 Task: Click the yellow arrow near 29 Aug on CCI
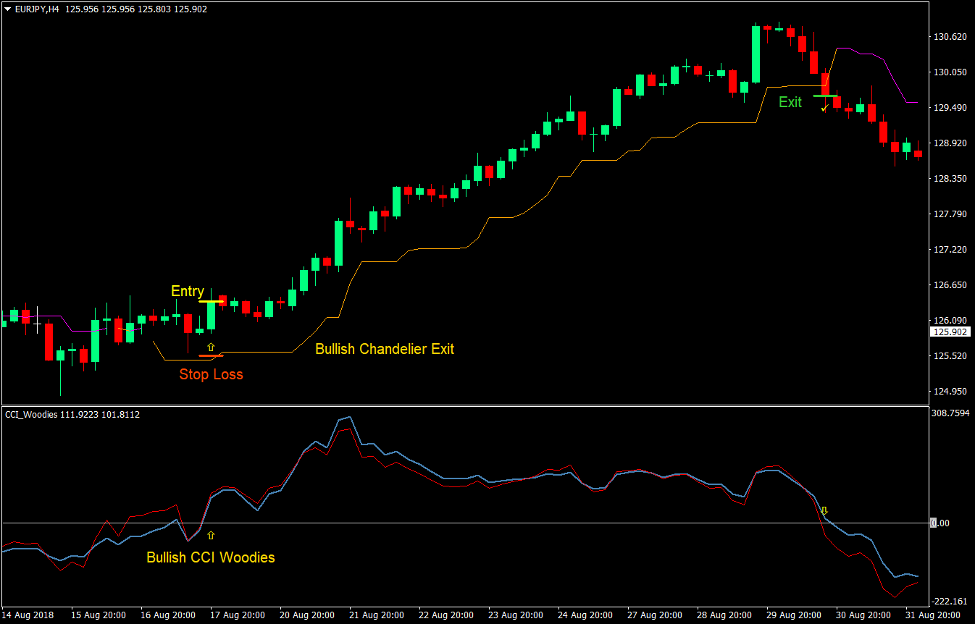[823, 511]
